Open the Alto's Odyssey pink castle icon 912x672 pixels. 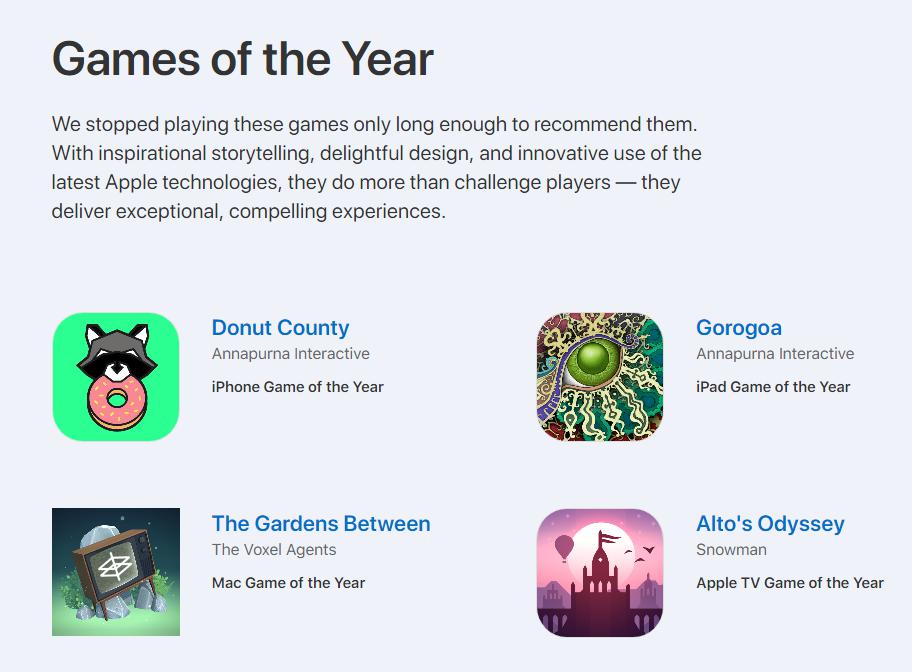click(x=600, y=573)
